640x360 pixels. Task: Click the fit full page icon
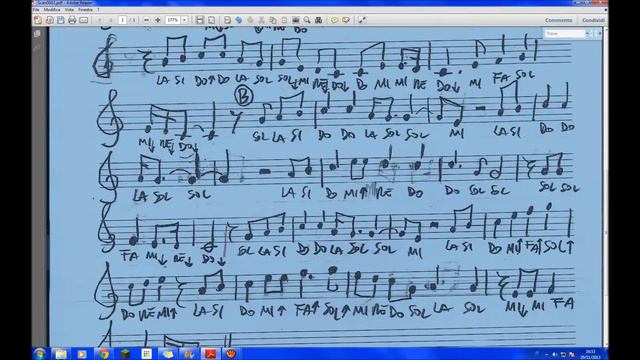(x=211, y=20)
